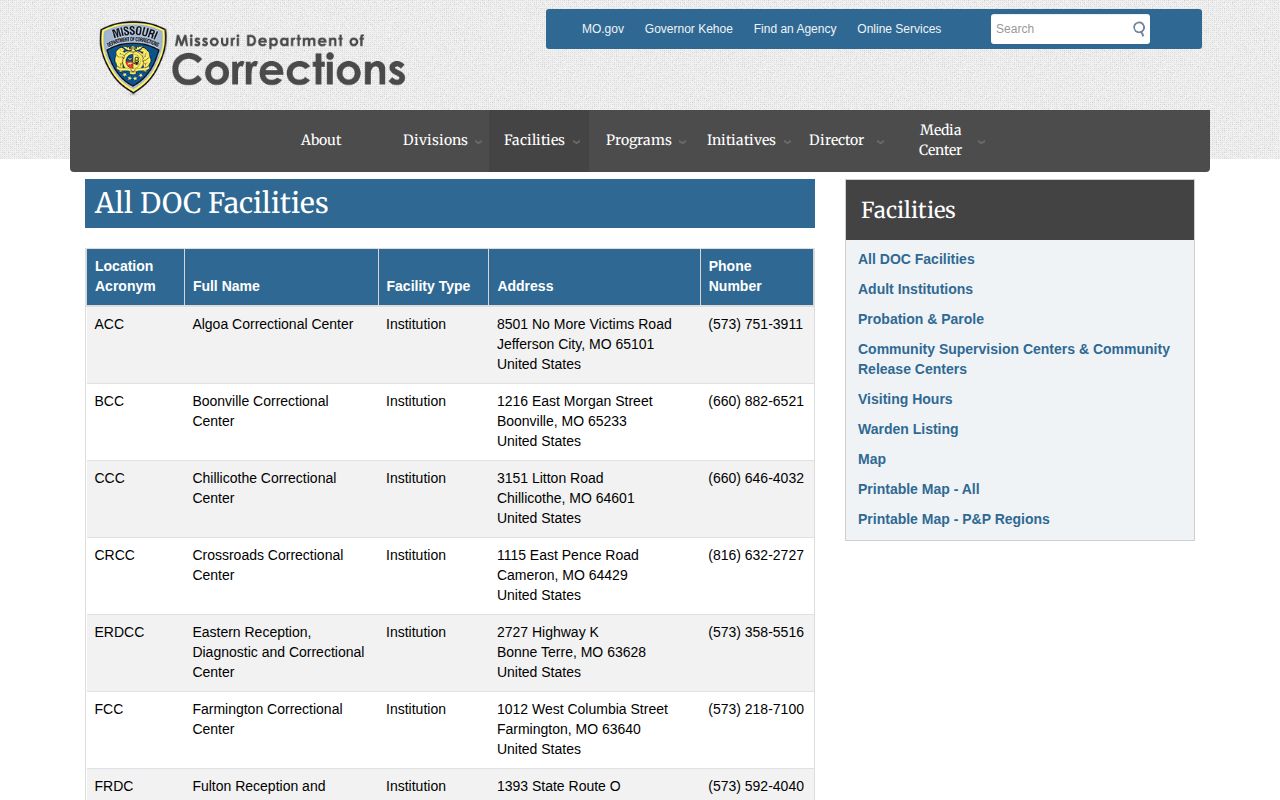Open the MO.gov link

603,29
